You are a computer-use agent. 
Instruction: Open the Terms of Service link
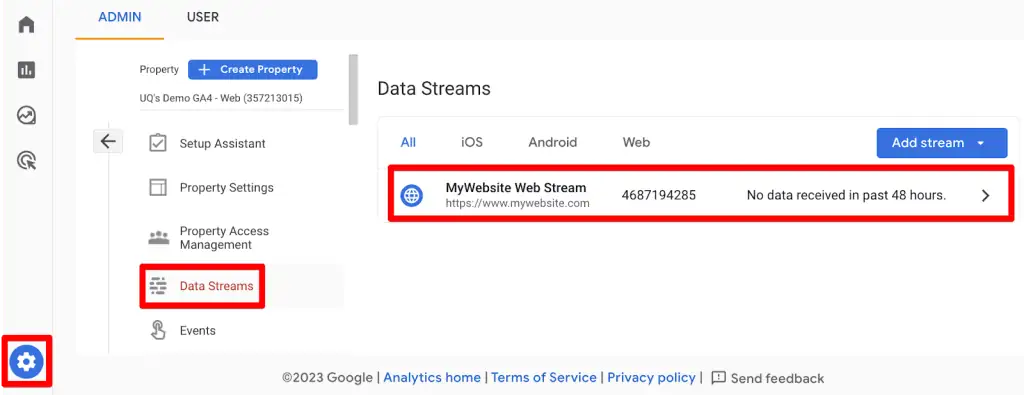coord(543,377)
